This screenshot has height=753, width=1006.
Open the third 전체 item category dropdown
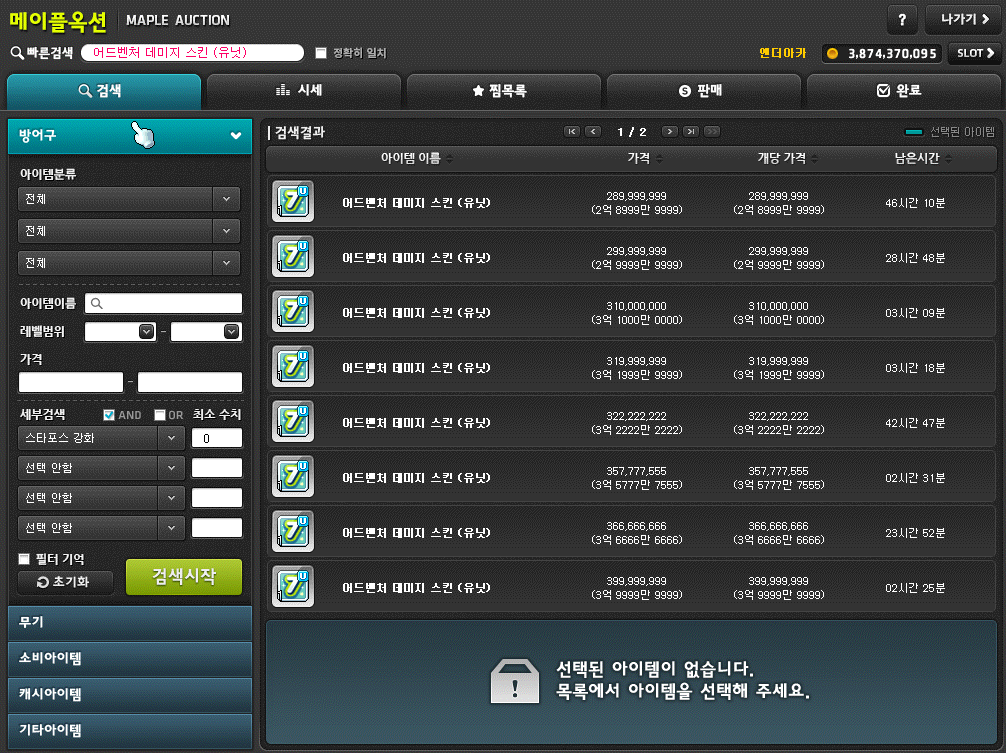[x=129, y=263]
